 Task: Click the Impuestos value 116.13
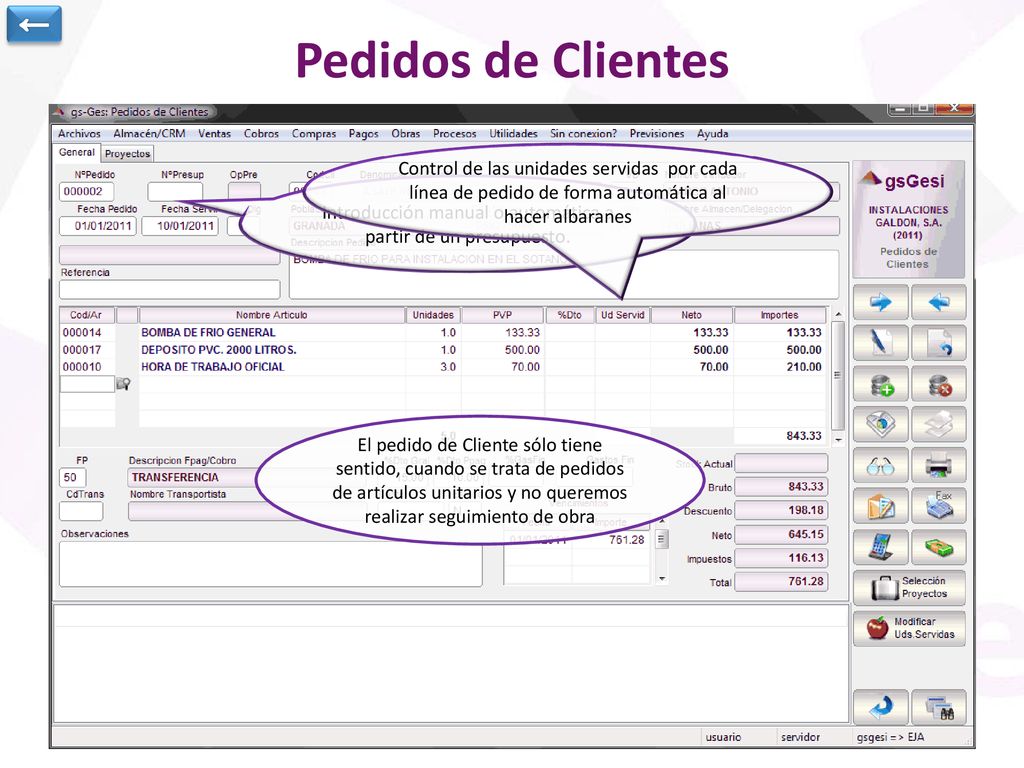(781, 558)
